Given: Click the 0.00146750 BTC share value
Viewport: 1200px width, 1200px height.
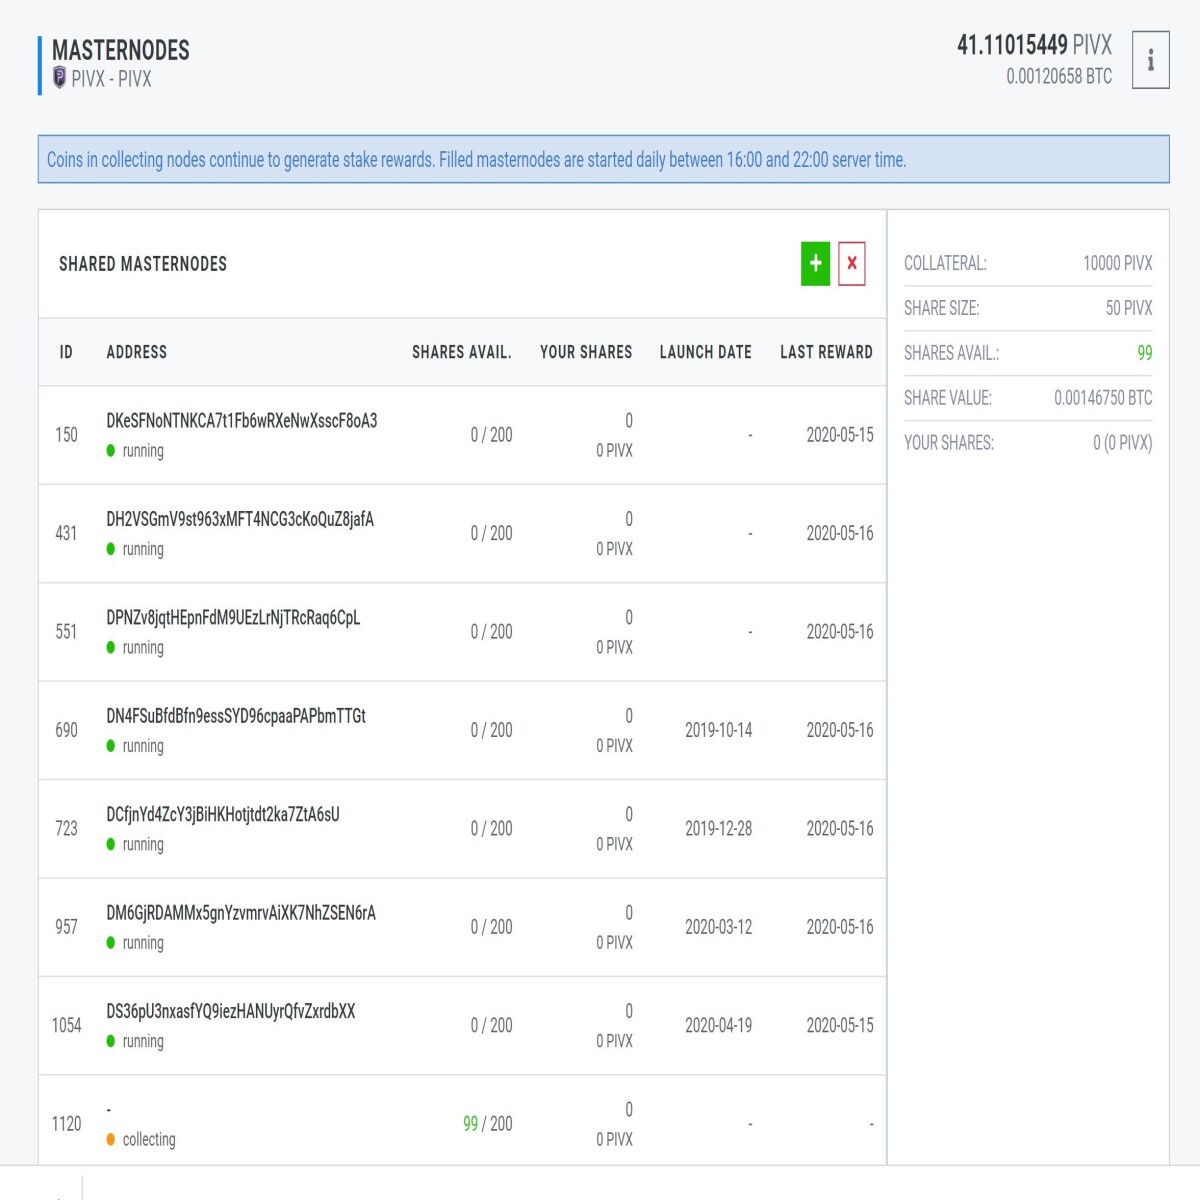Looking at the screenshot, I should pyautogui.click(x=1103, y=398).
